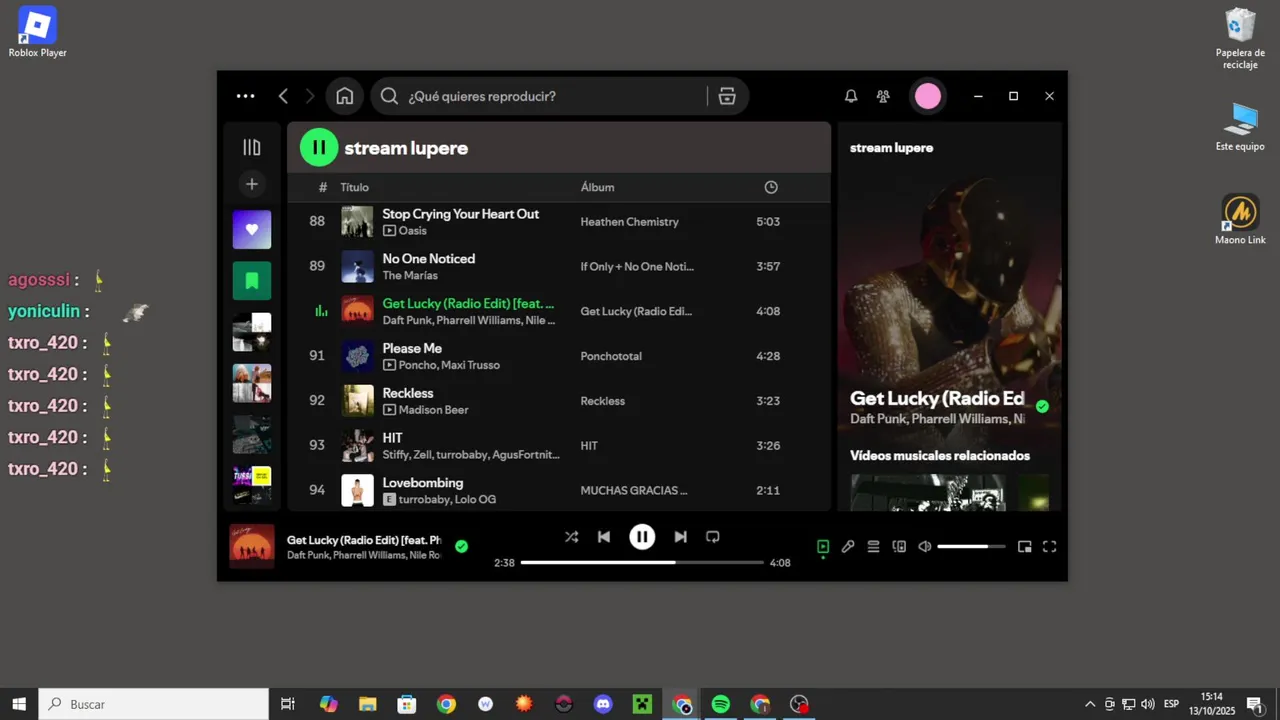The width and height of the screenshot is (1280, 720).
Task: Click the Oasis track album thumbnail
Action: (x=357, y=222)
